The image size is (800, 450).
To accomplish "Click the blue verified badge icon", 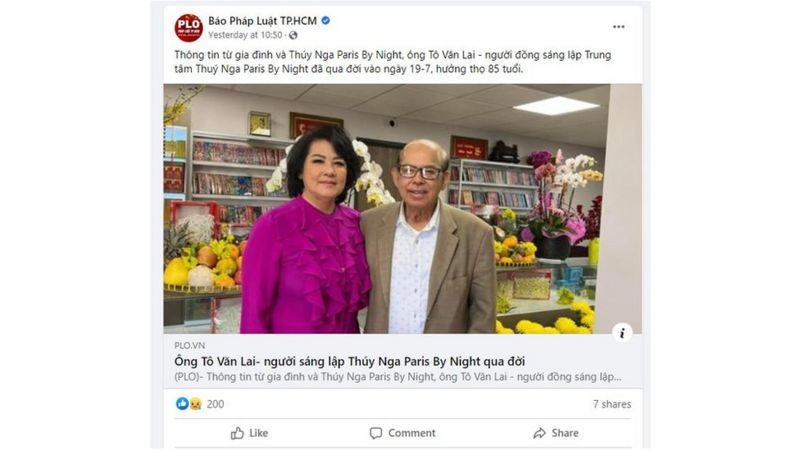I will (x=326, y=21).
